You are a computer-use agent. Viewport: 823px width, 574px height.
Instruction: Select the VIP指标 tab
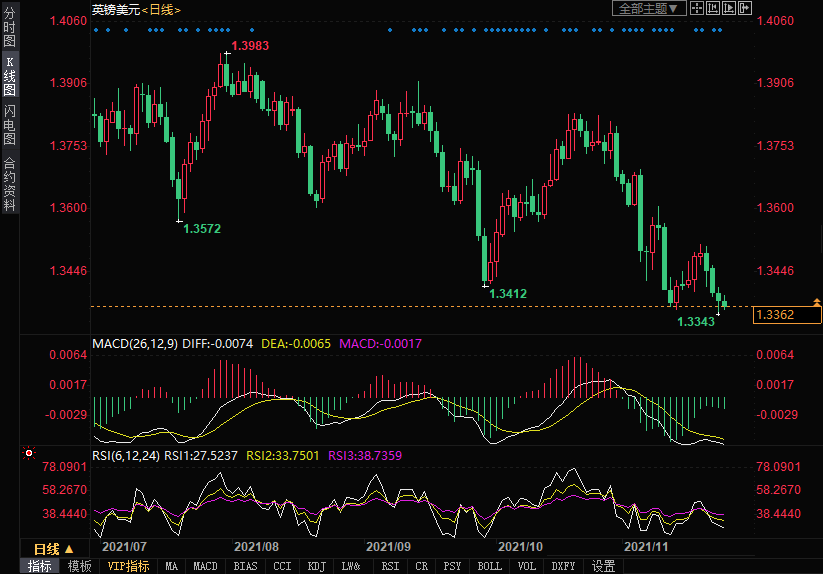point(128,566)
